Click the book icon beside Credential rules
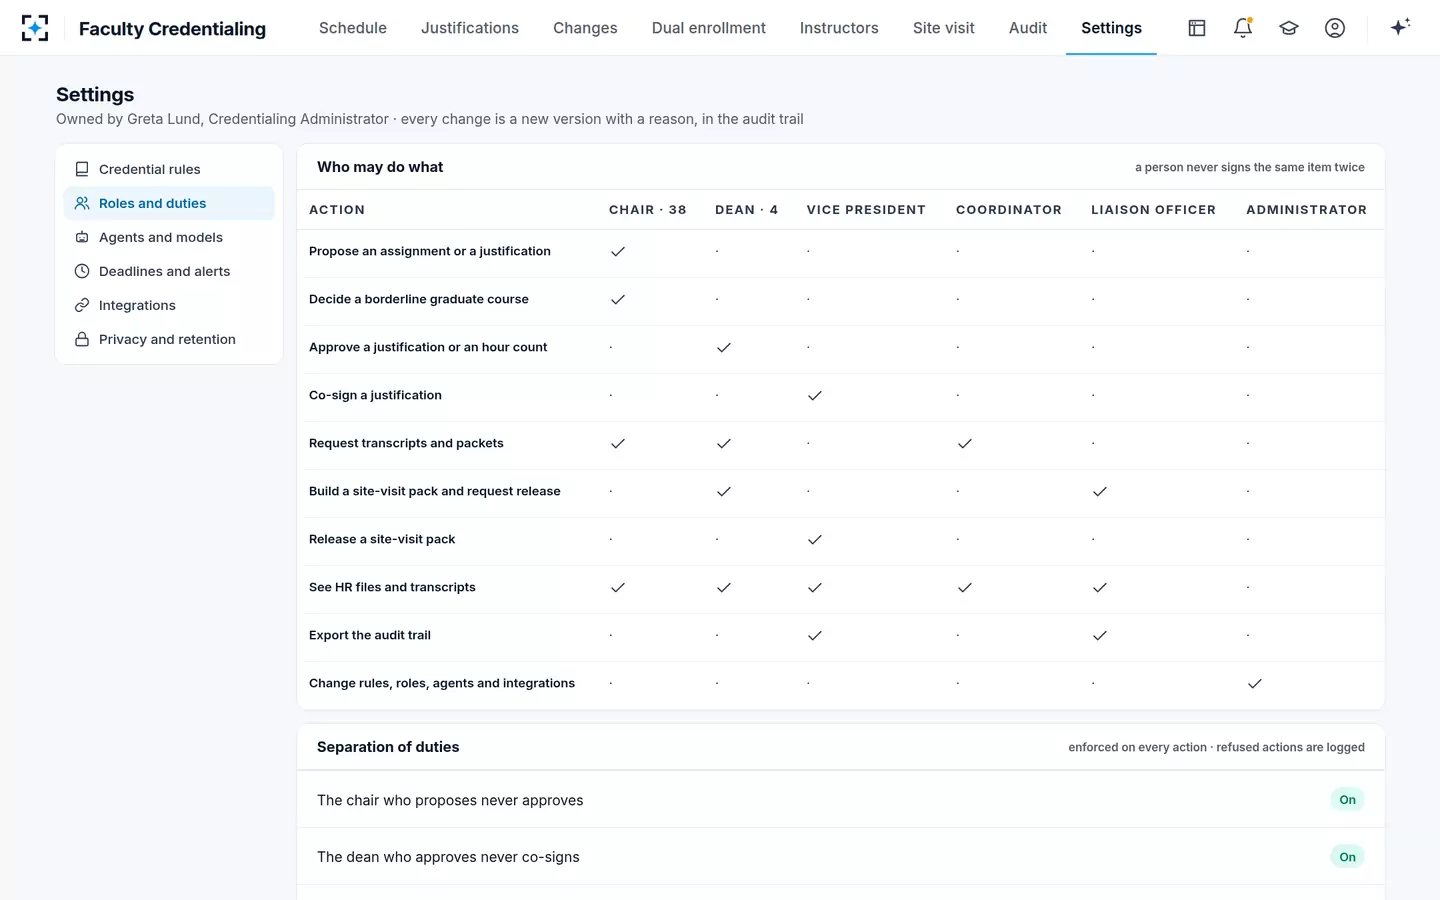The height and width of the screenshot is (900, 1440). click(82, 169)
